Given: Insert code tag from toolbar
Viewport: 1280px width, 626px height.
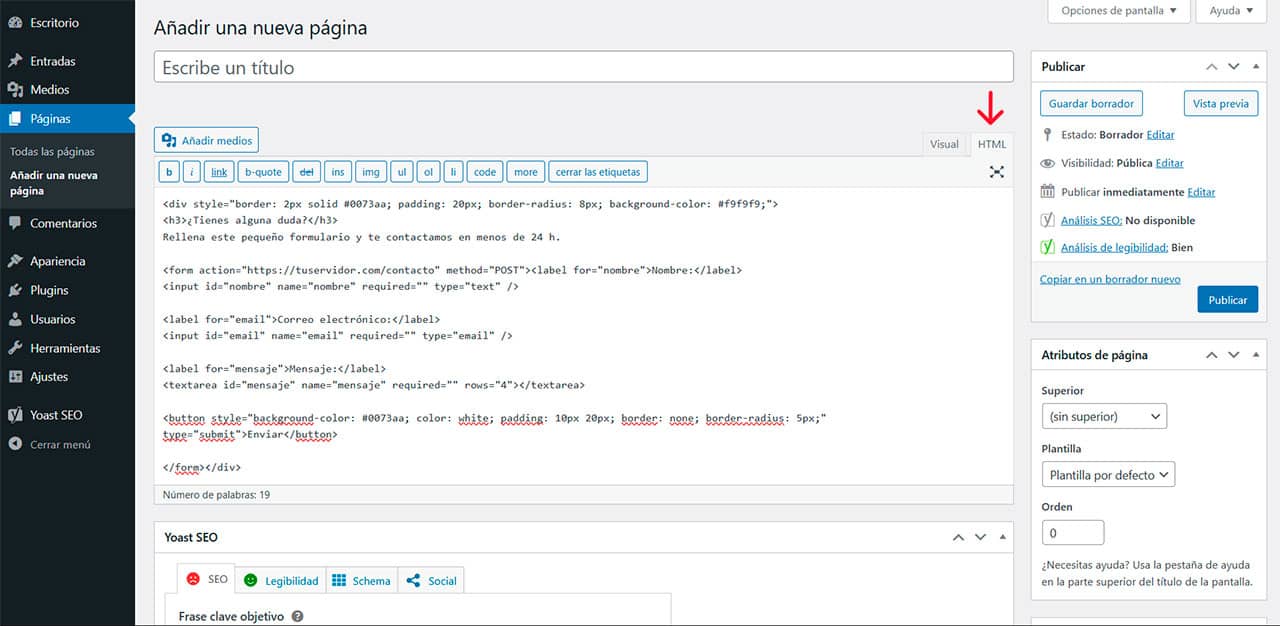Looking at the screenshot, I should (485, 172).
